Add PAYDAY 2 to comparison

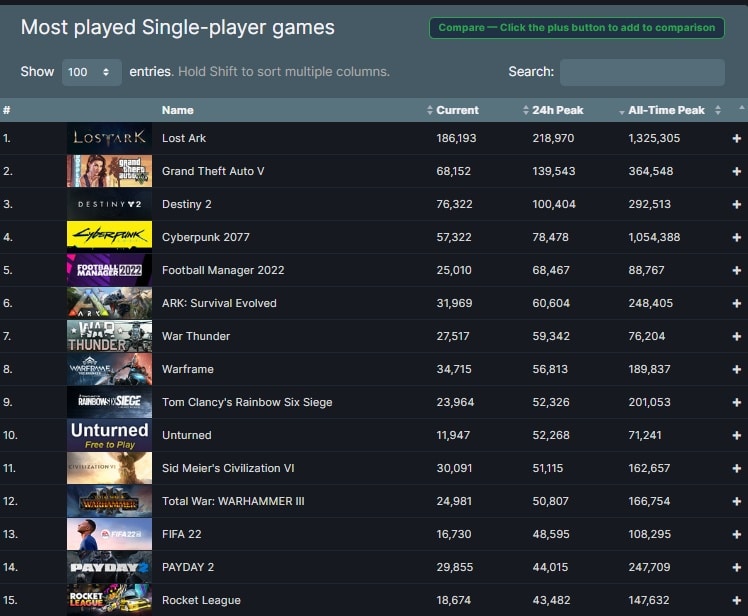click(737, 567)
